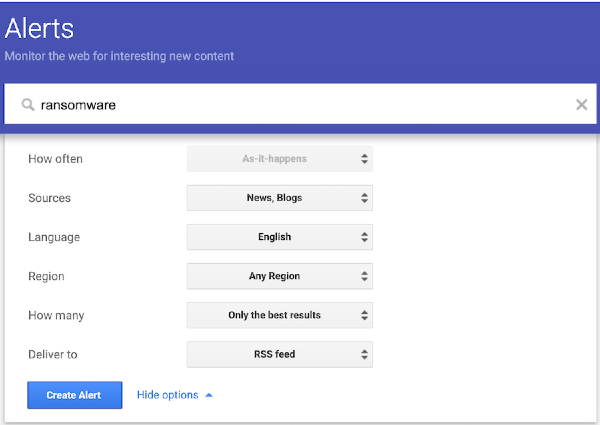Click the up-down arrows on As-it-happens selector
Screen dimensions: 600x425
pos(364,159)
